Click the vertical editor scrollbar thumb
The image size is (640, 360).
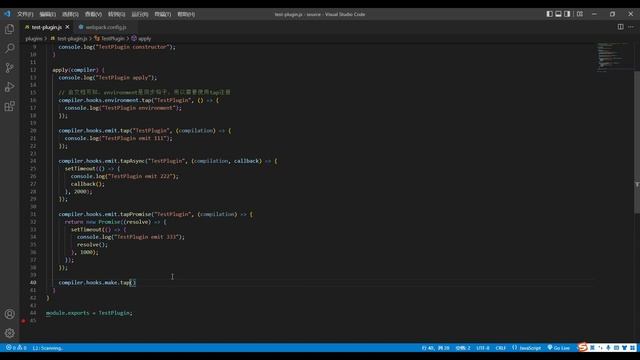point(637,142)
